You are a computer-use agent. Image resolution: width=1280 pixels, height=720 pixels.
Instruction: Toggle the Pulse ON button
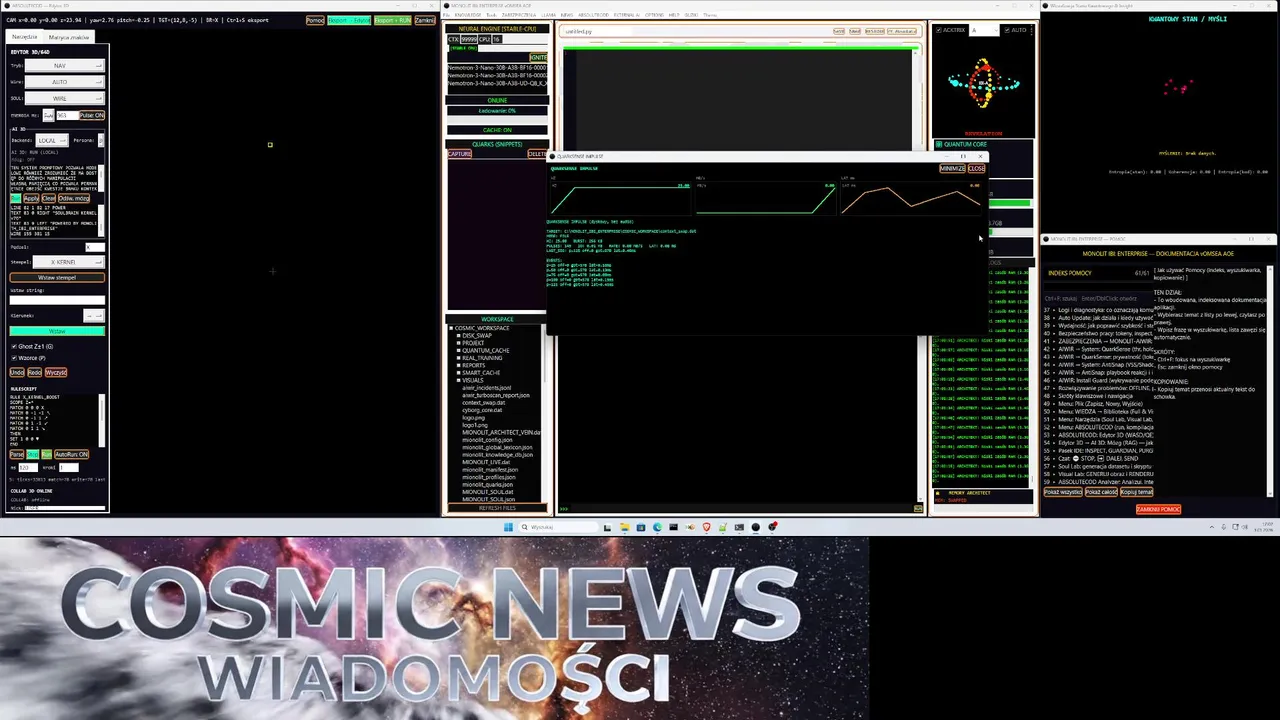[92, 115]
